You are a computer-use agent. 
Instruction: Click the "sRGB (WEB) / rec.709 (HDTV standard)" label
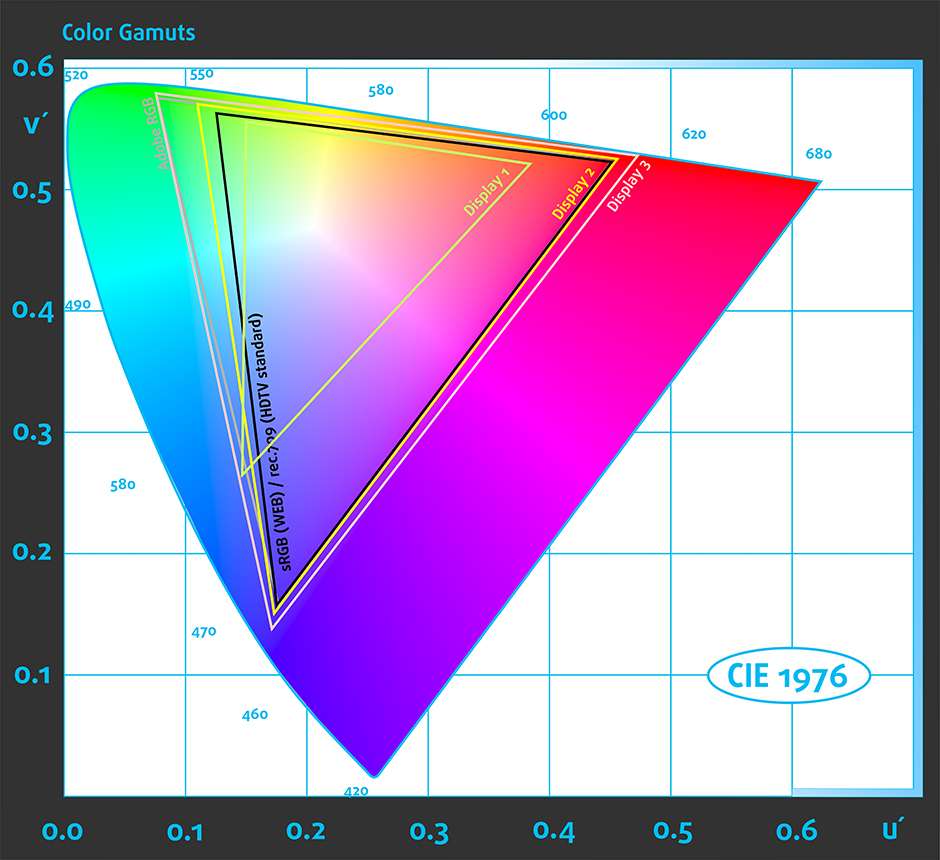(272, 442)
